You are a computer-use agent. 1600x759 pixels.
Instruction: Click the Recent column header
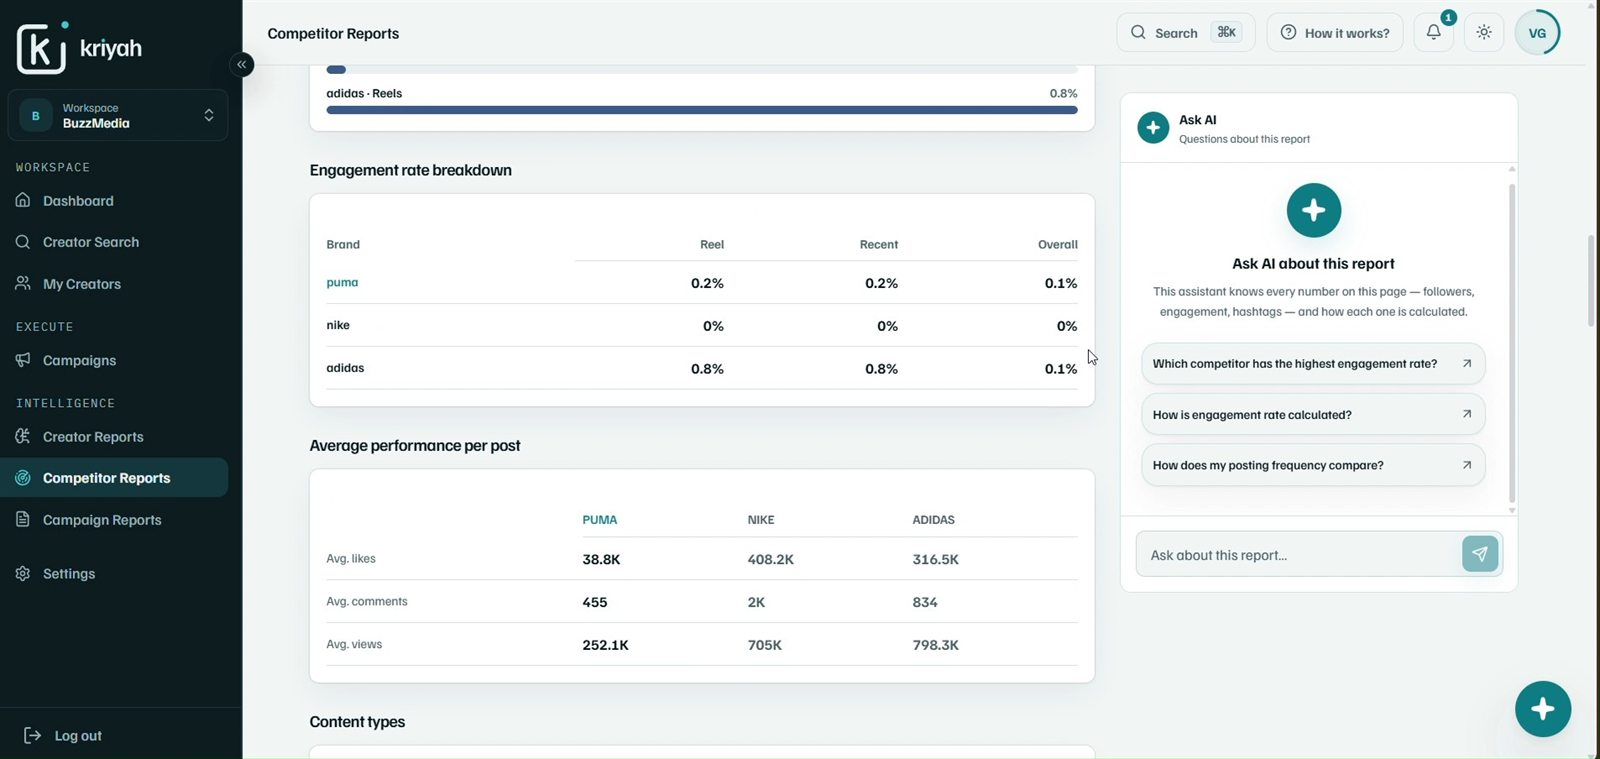[x=879, y=244]
